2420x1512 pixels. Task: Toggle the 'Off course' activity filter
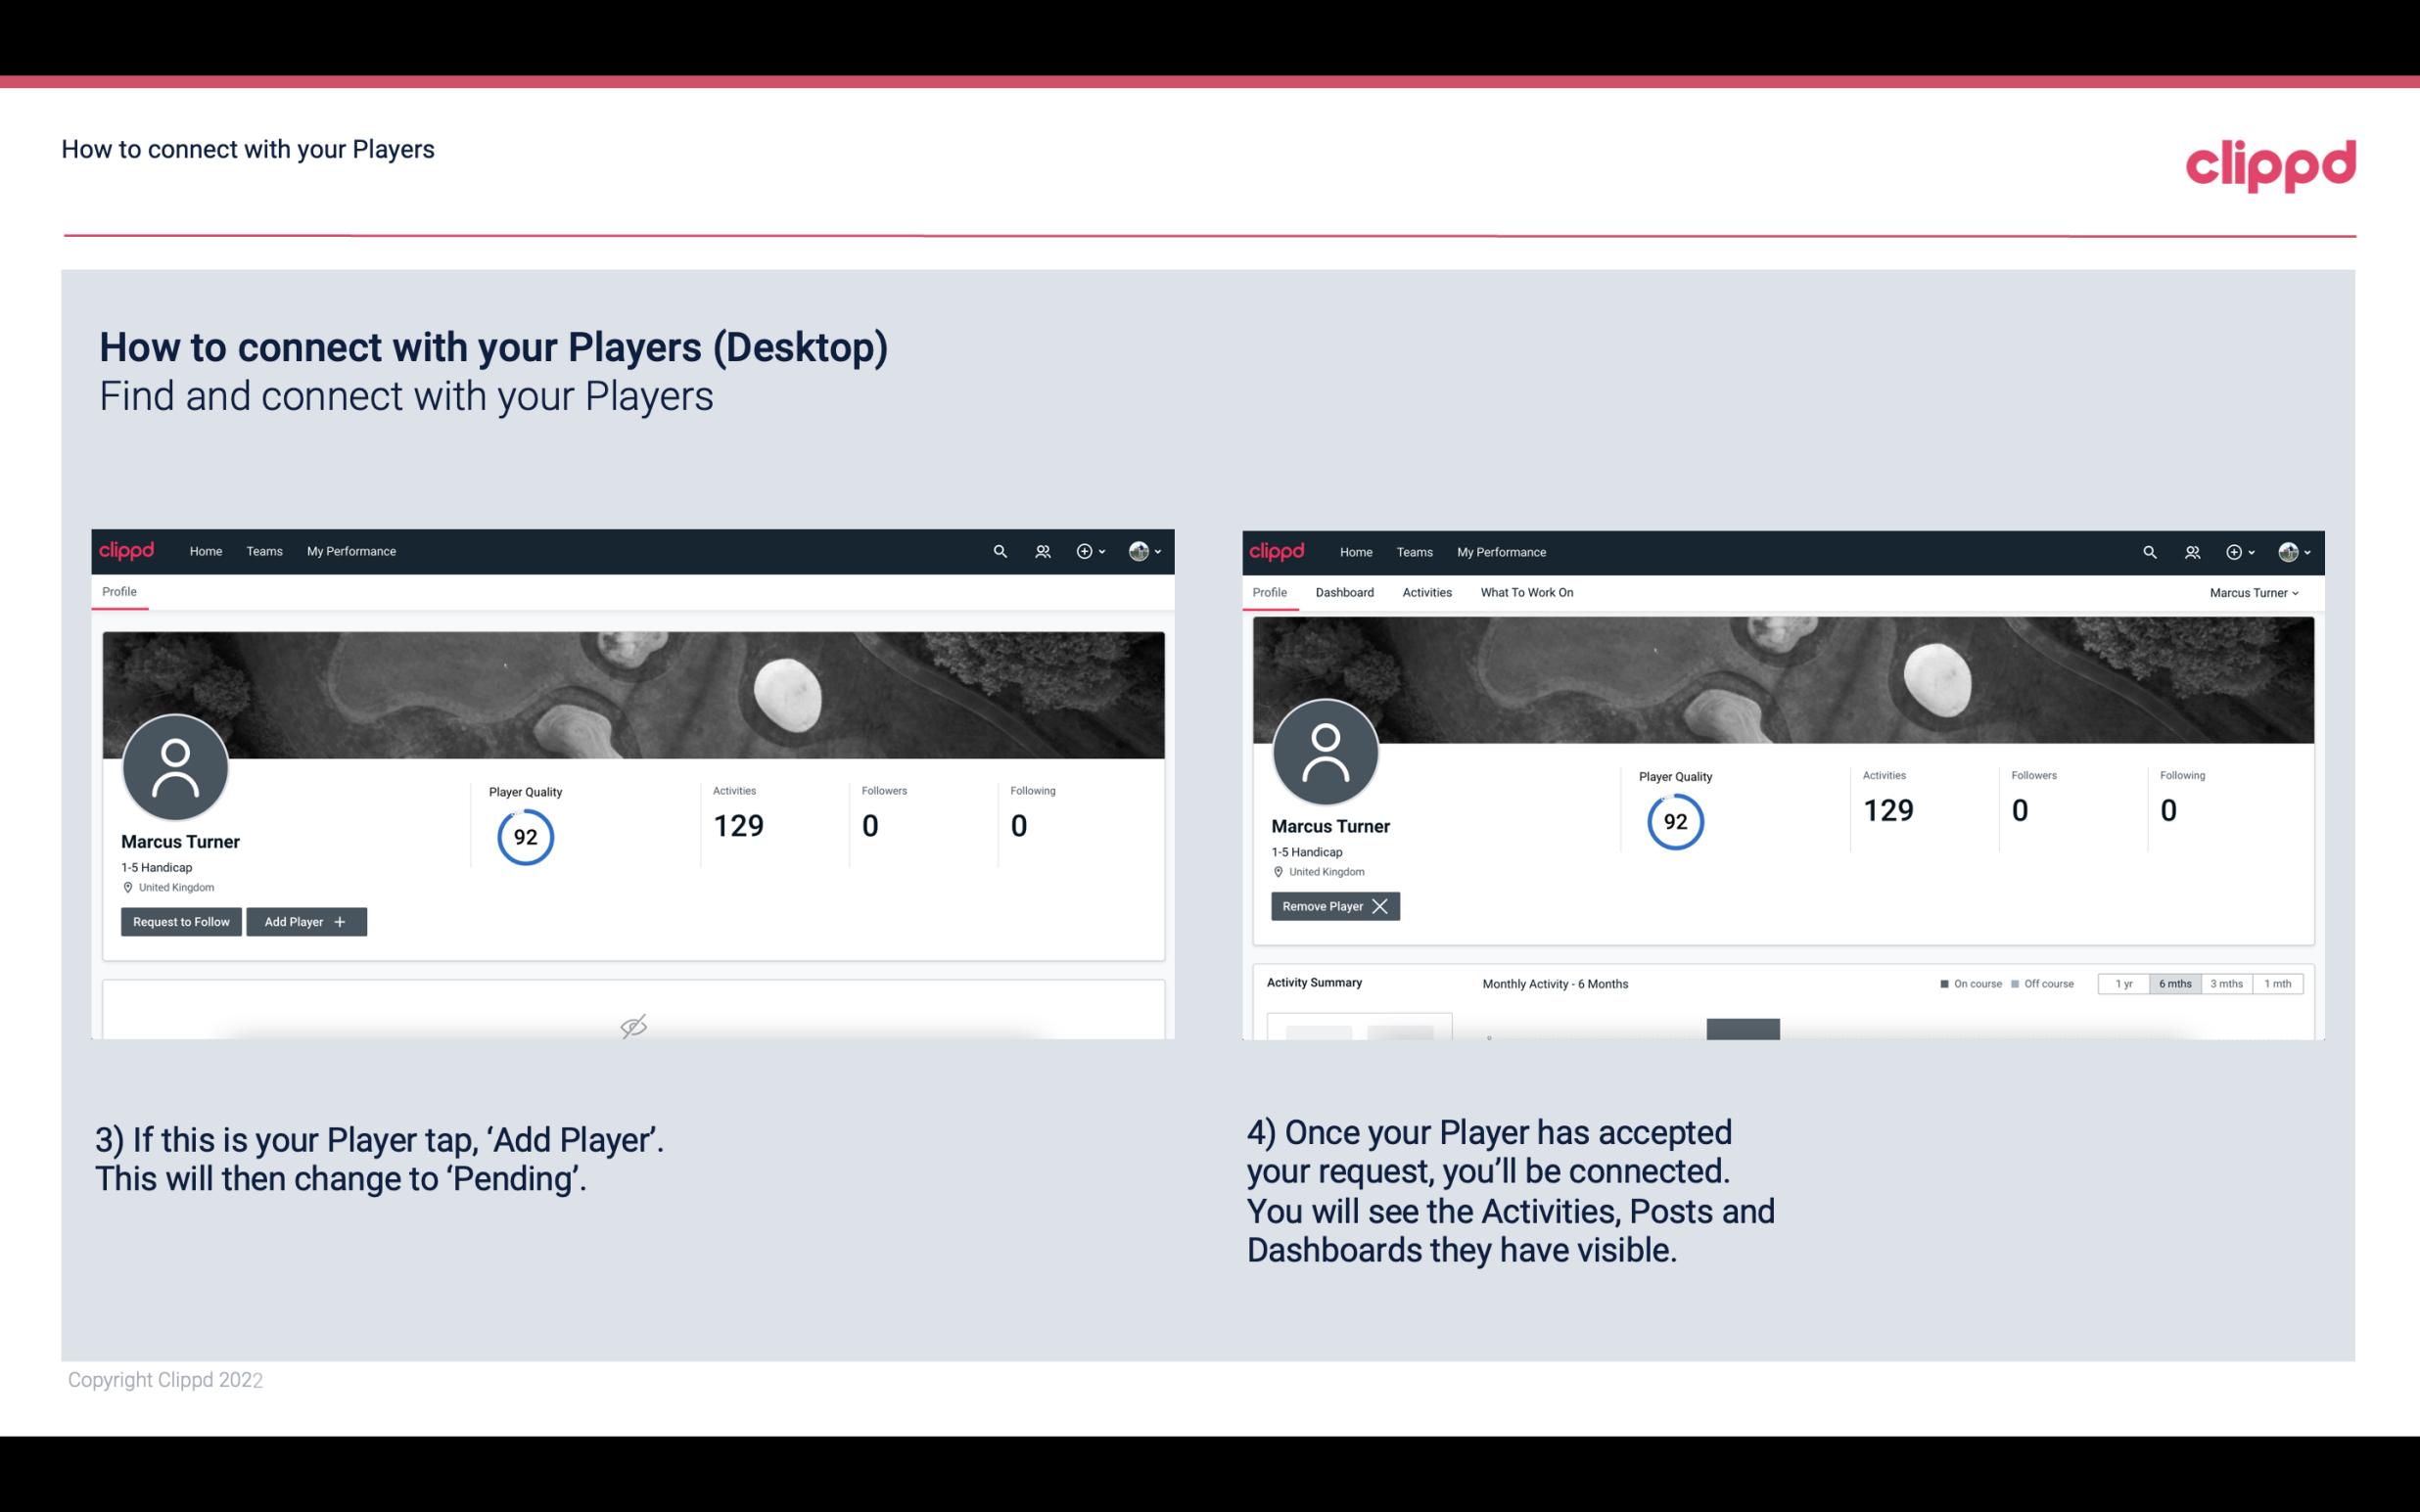coord(2040,983)
